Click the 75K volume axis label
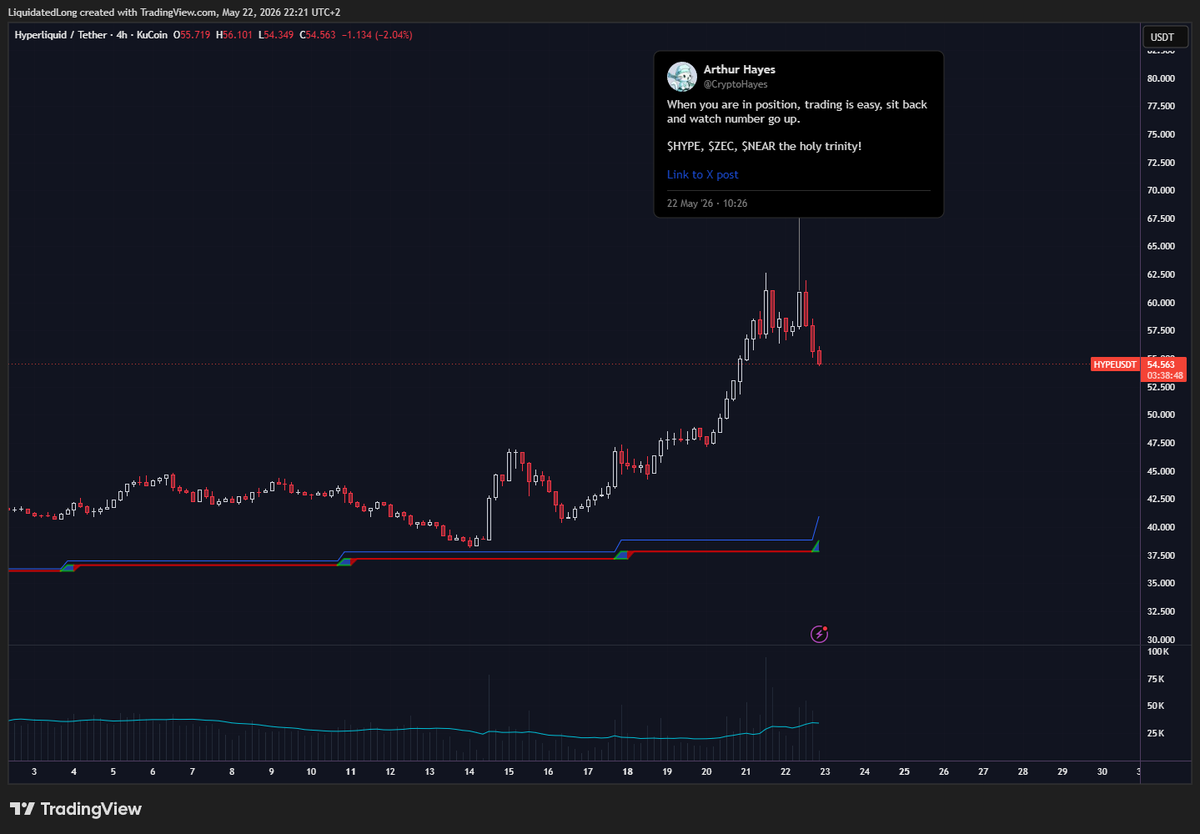The height and width of the screenshot is (834, 1200). click(x=1155, y=679)
